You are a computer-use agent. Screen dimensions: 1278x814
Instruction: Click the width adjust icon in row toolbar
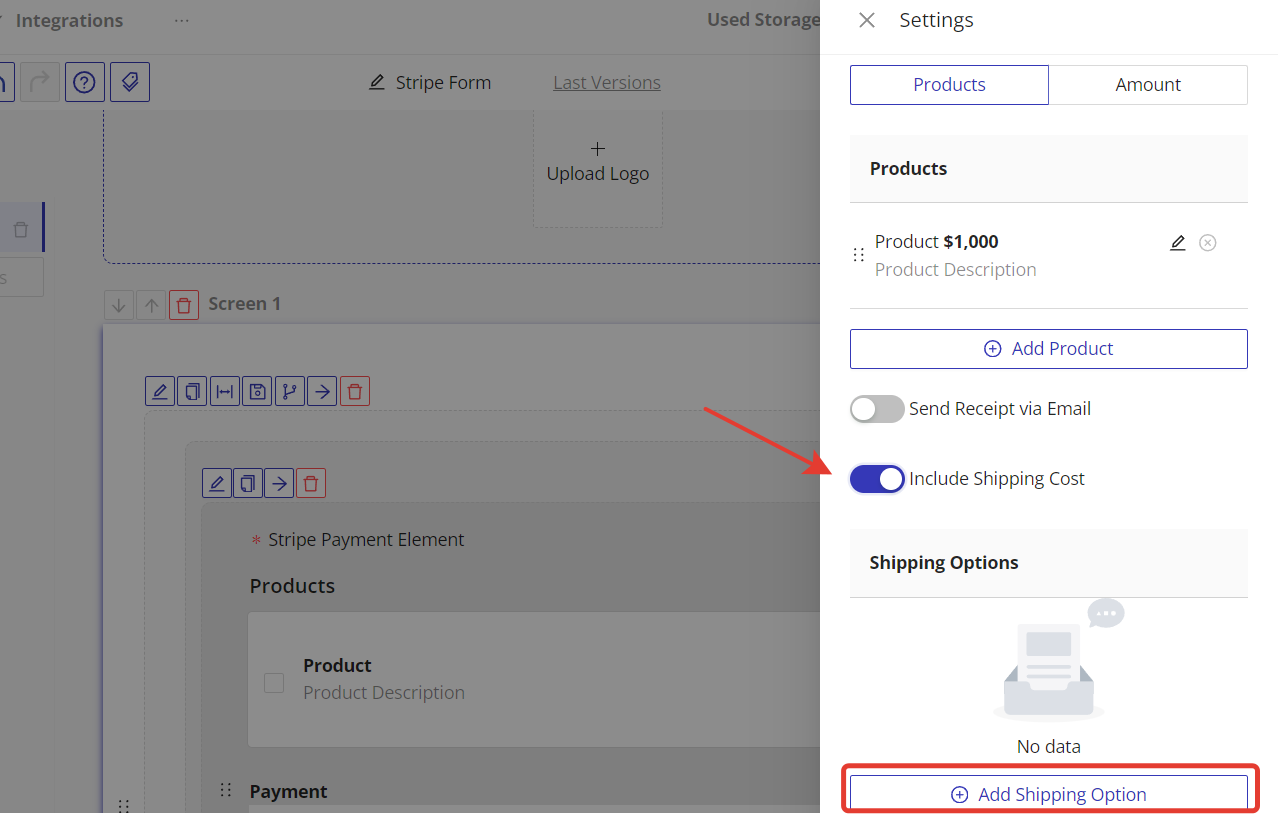[x=225, y=391]
